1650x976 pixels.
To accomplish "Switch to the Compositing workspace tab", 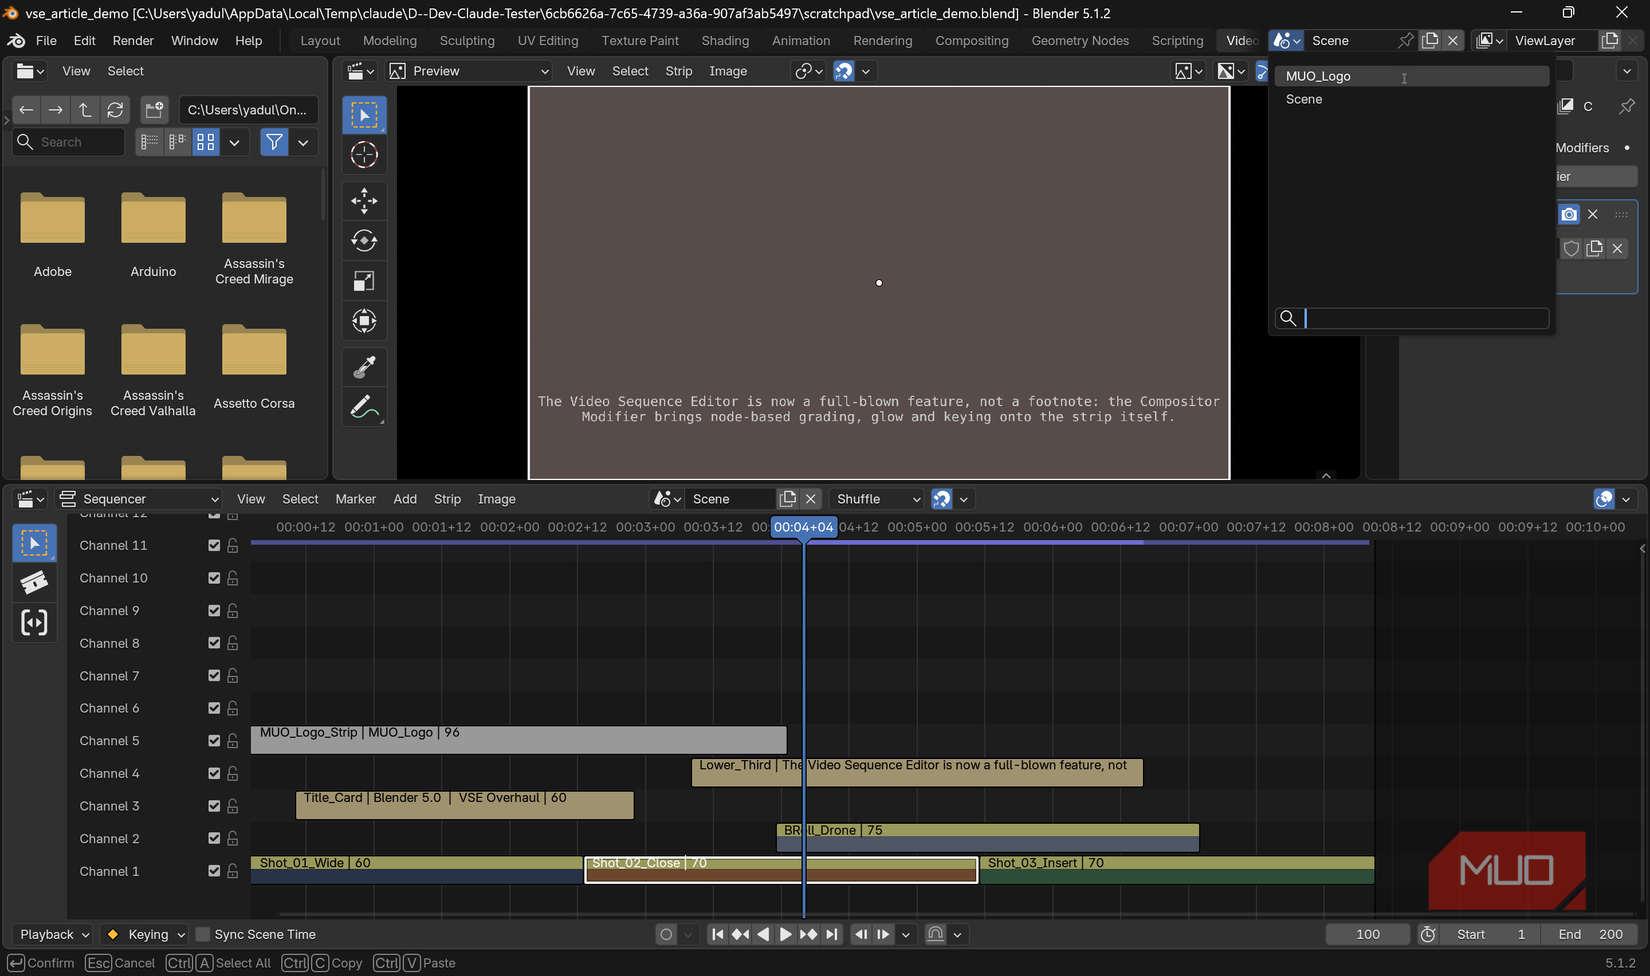I will click(x=971, y=40).
